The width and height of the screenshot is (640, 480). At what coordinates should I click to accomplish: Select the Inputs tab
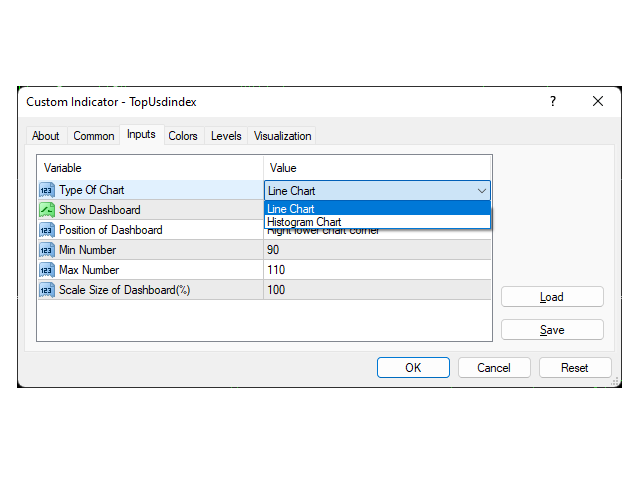point(141,134)
